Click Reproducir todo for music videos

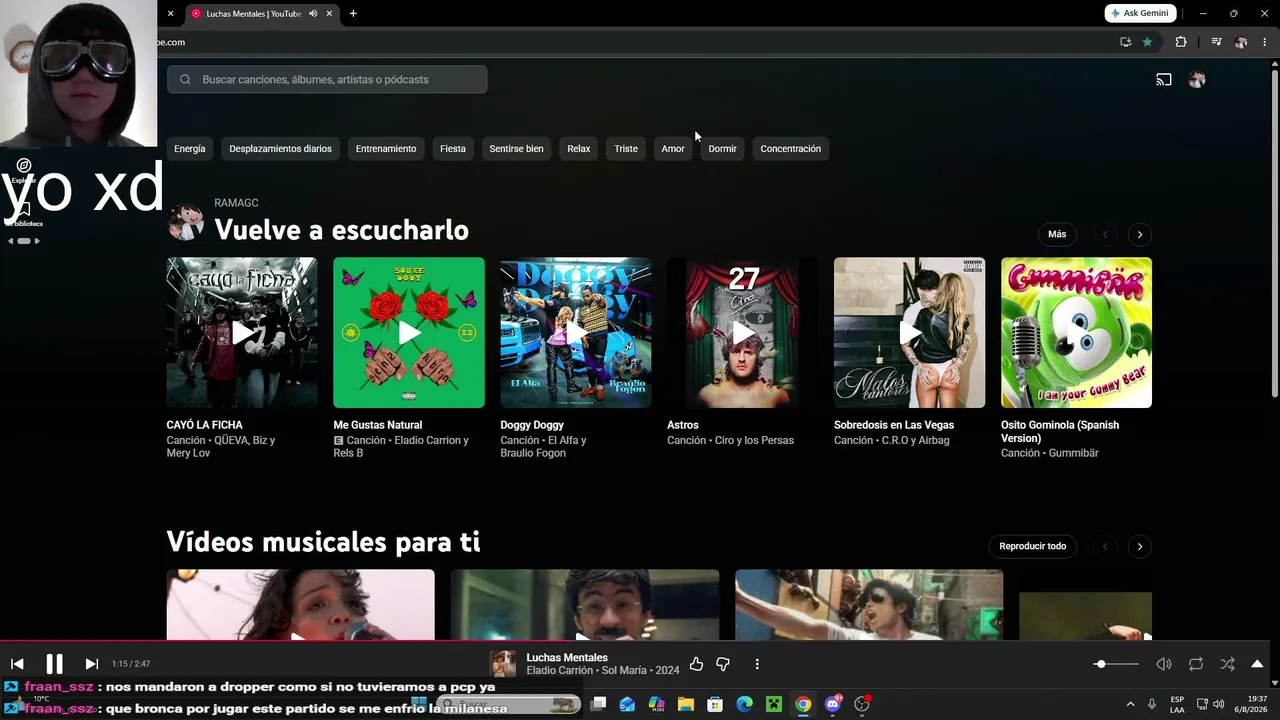1033,546
